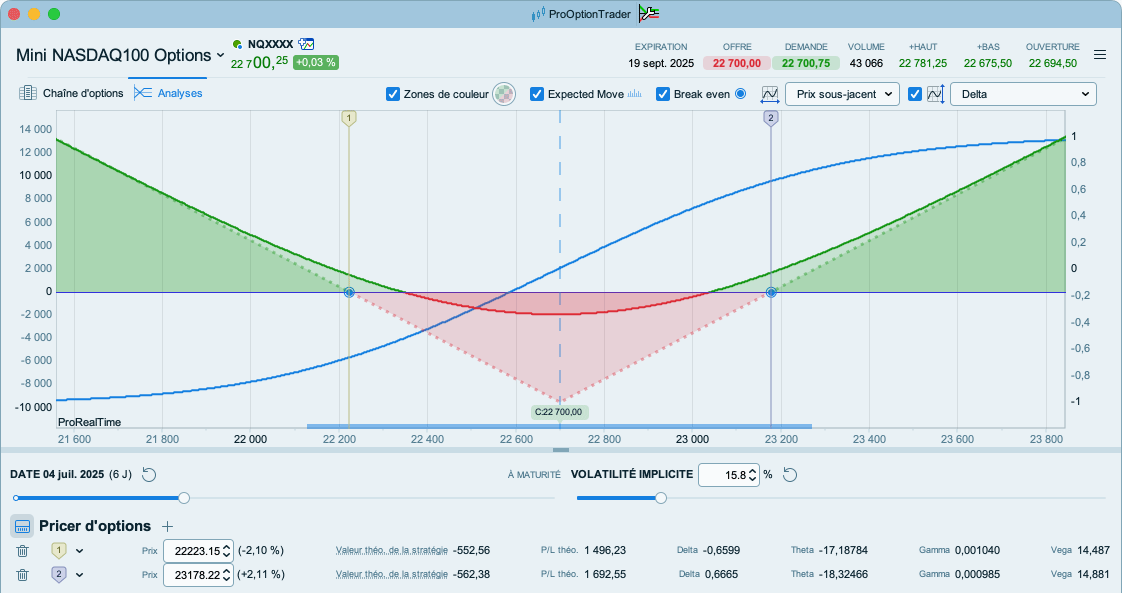1122x593 pixels.
Task: Delete pricer row 1 with the trash icon
Action: pos(23,550)
